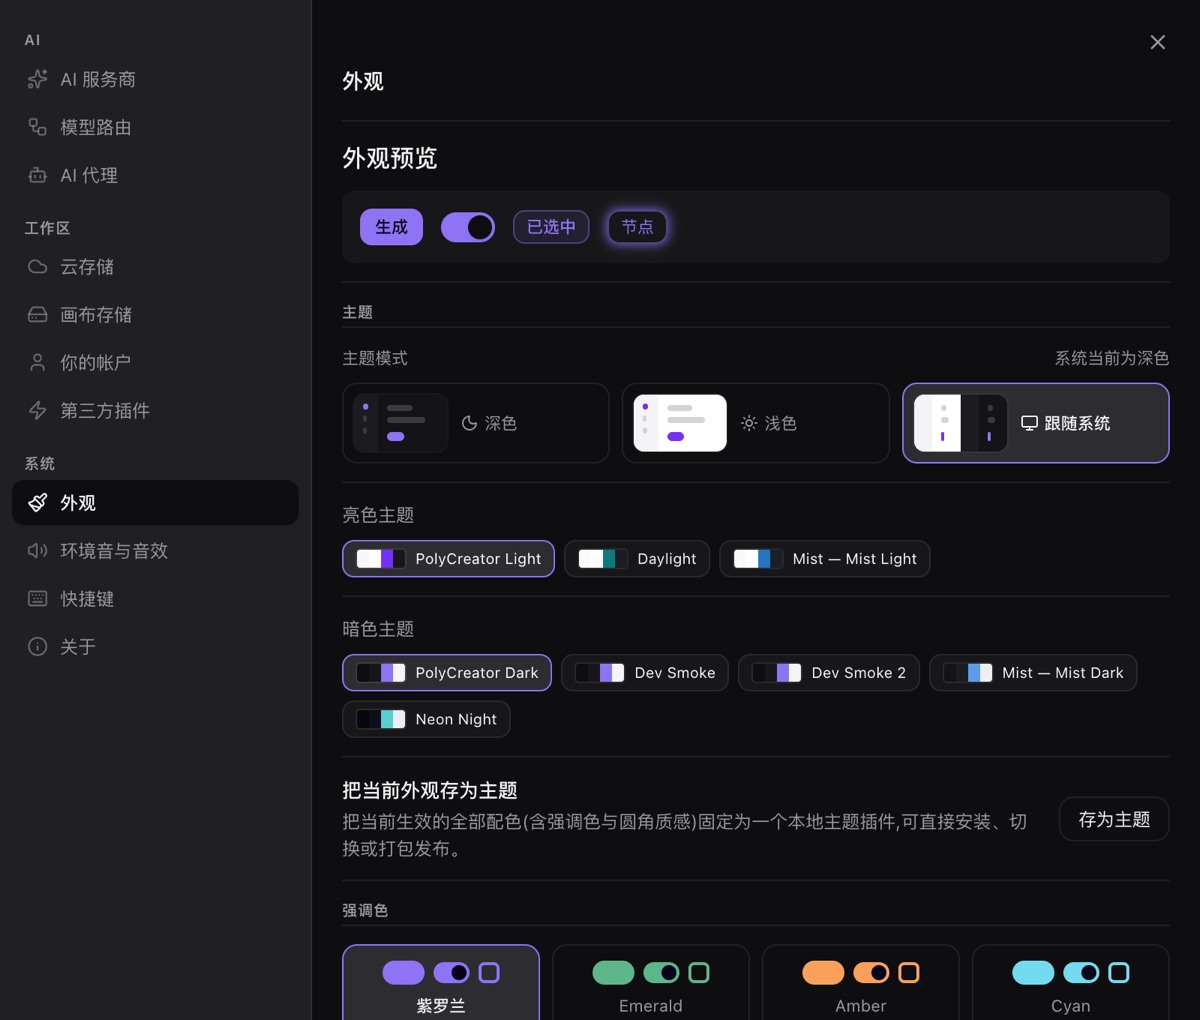Click the 快捷键 keyboard icon
Viewport: 1200px width, 1020px height.
coord(37,599)
